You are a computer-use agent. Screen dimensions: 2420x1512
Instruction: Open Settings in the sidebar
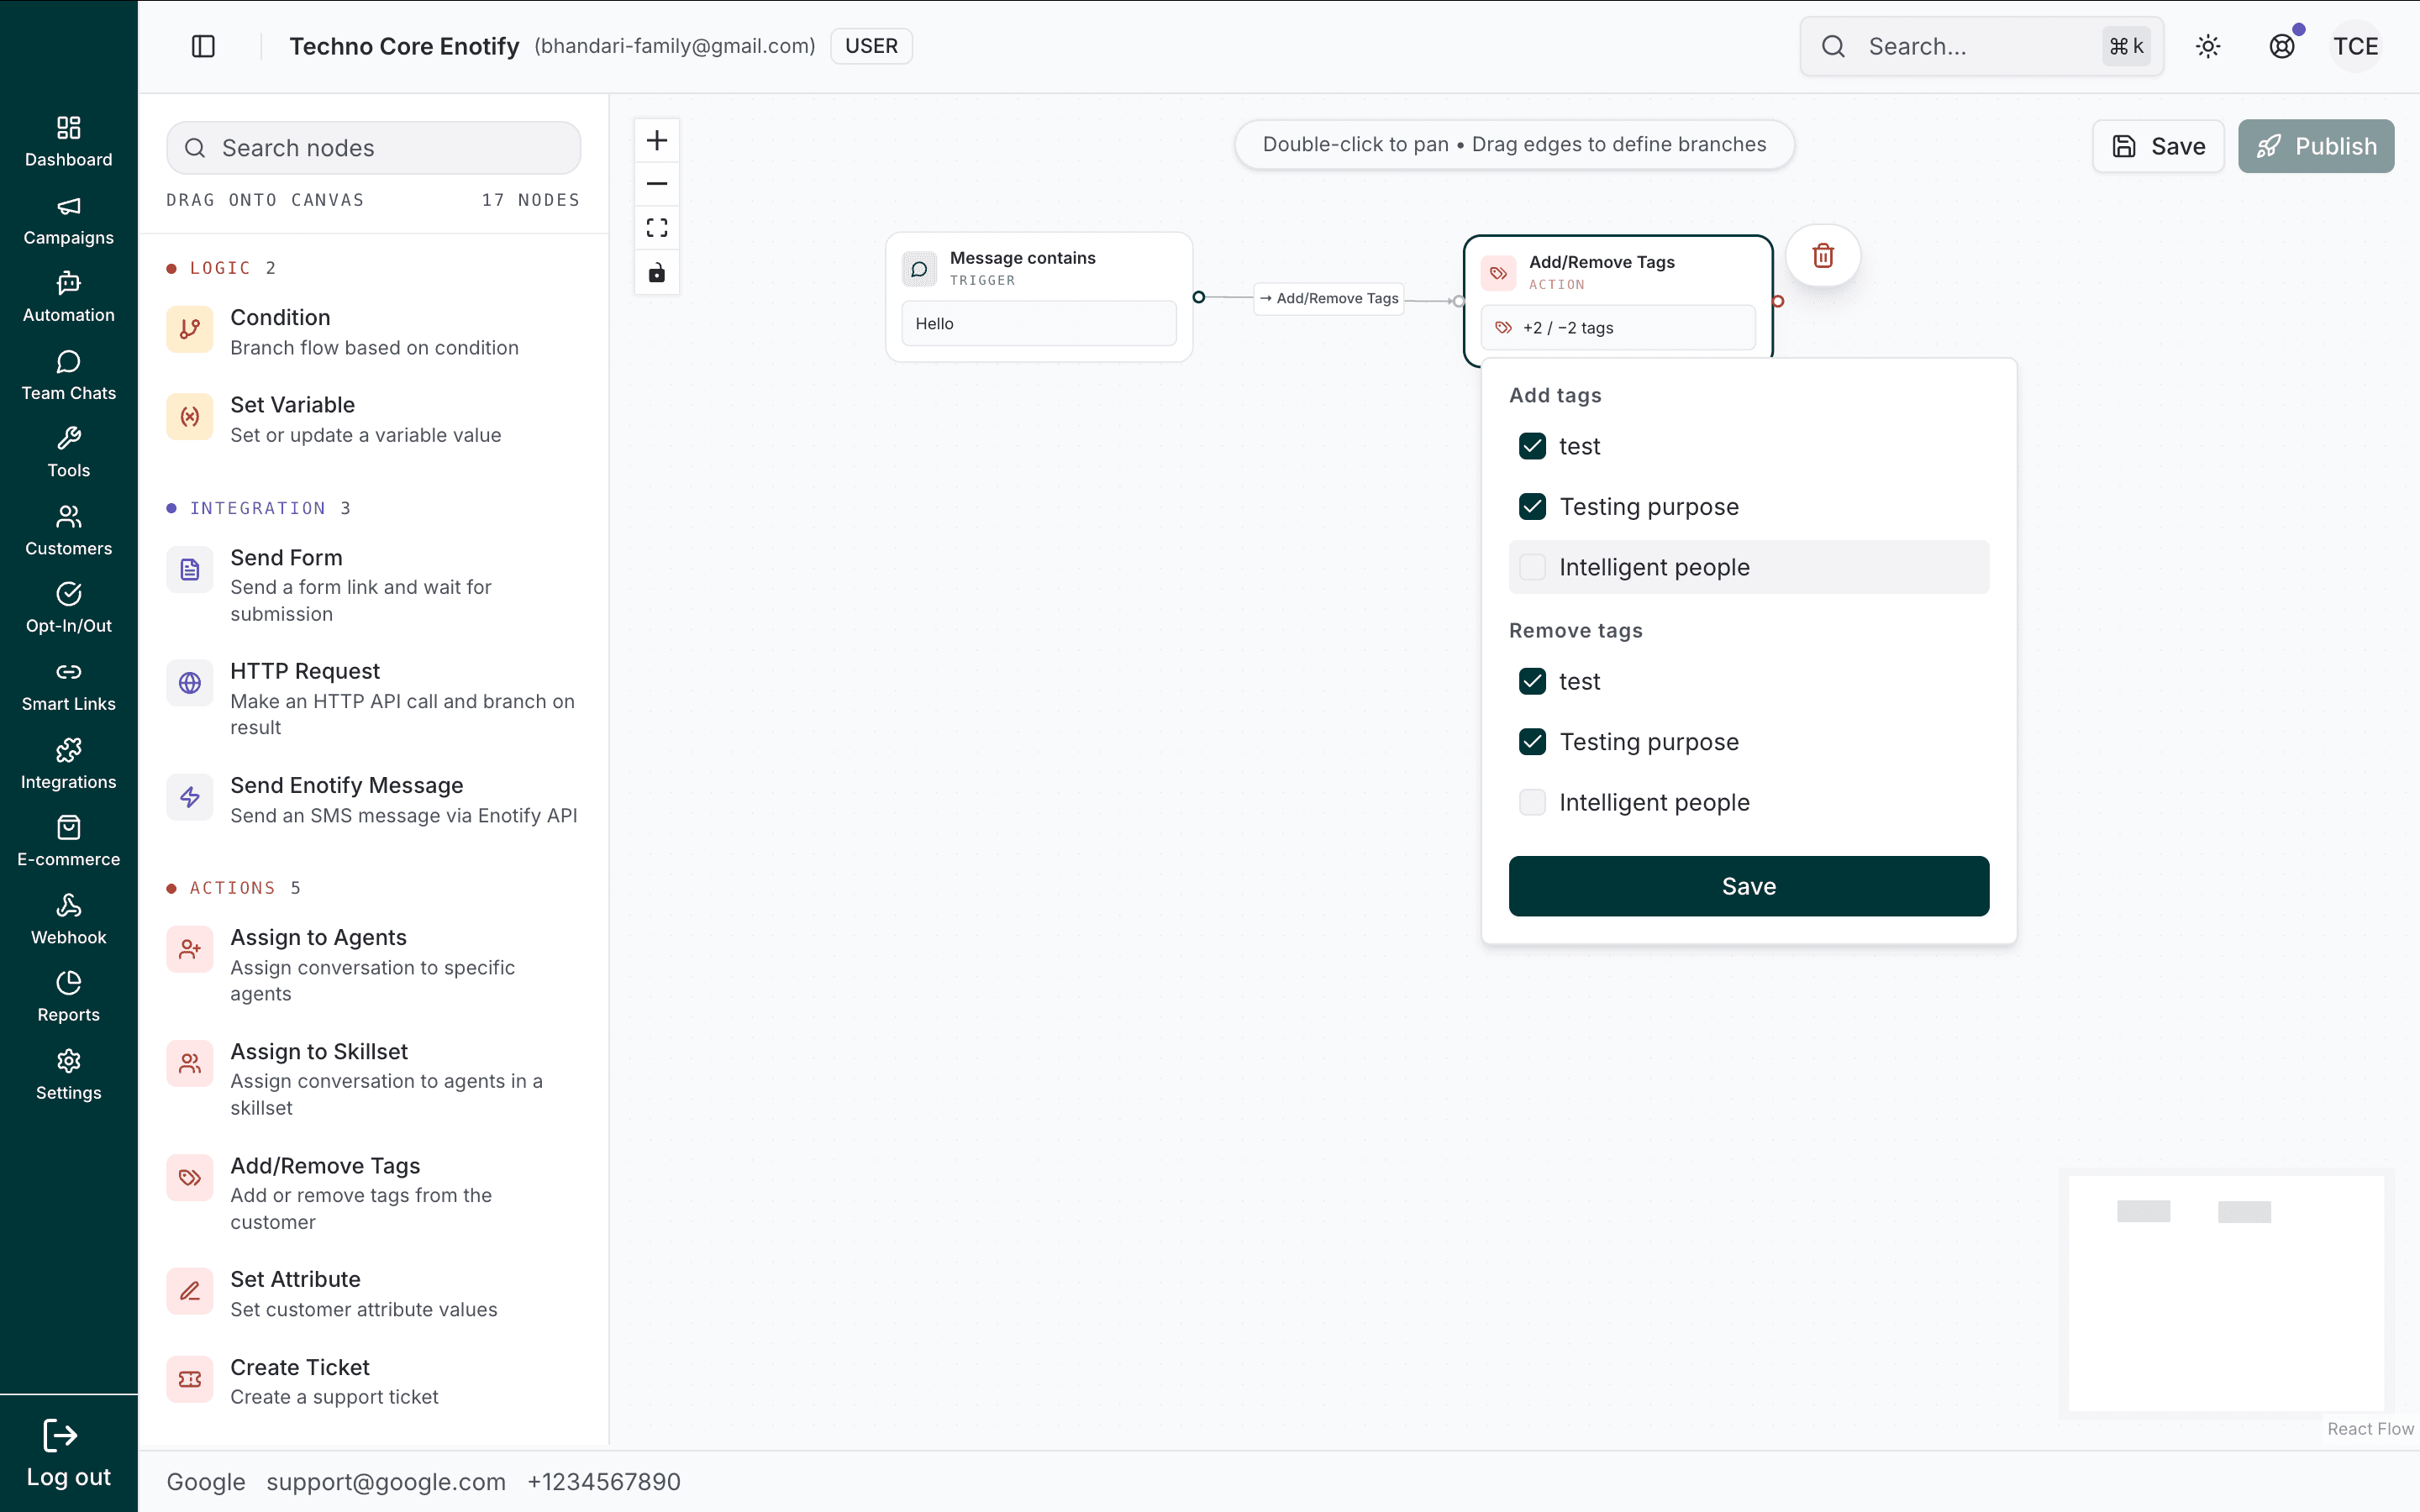tap(69, 1075)
